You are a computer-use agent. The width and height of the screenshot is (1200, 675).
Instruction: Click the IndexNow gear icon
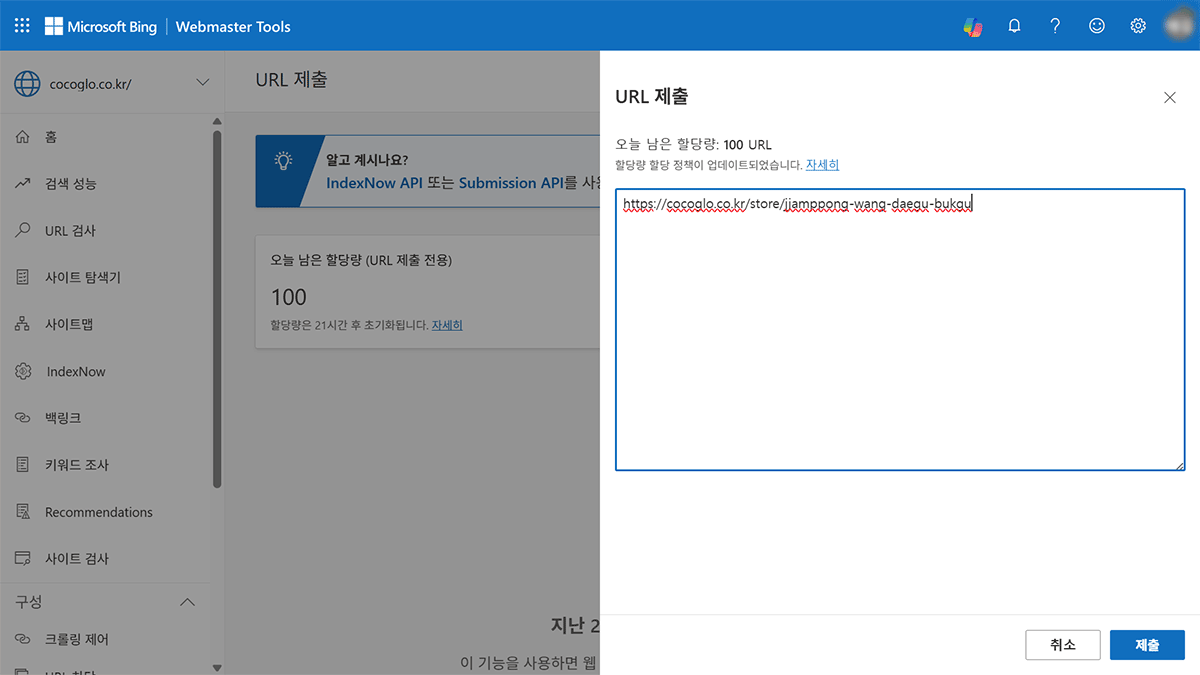23,371
